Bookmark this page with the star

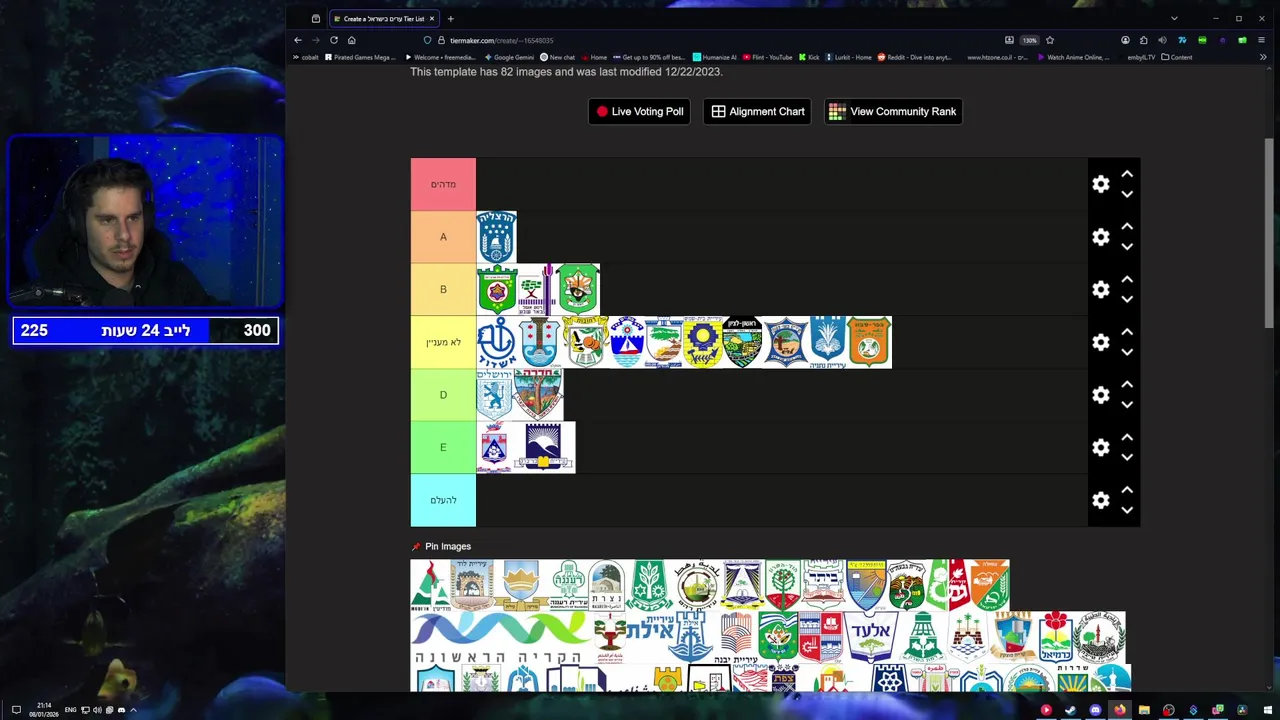point(1050,40)
